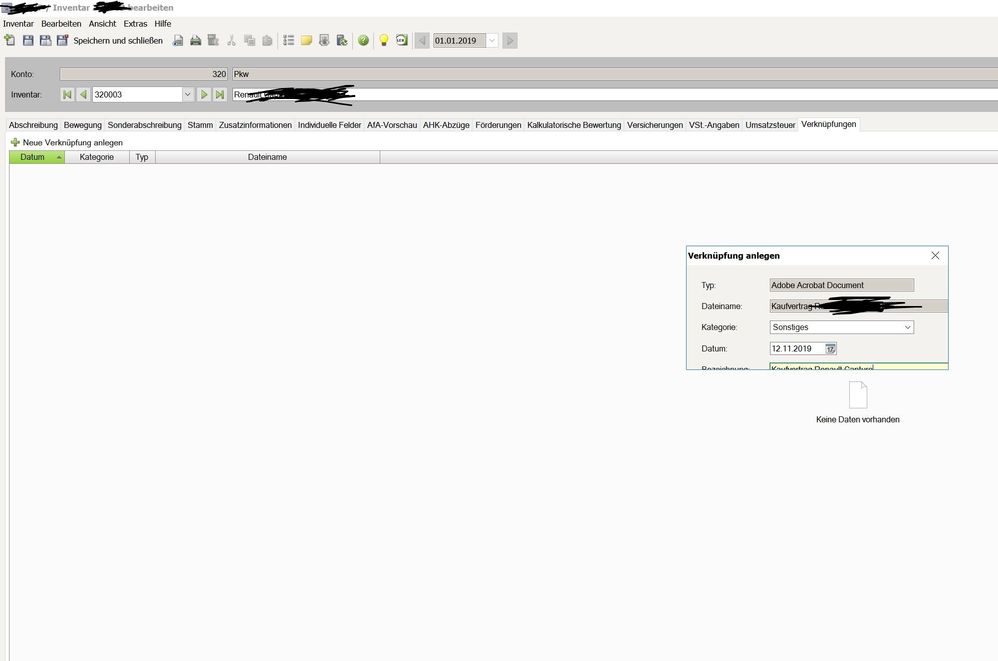This screenshot has width=998, height=661.
Task: Click the green plus Neue Verknüpfung icon
Action: coord(15,143)
